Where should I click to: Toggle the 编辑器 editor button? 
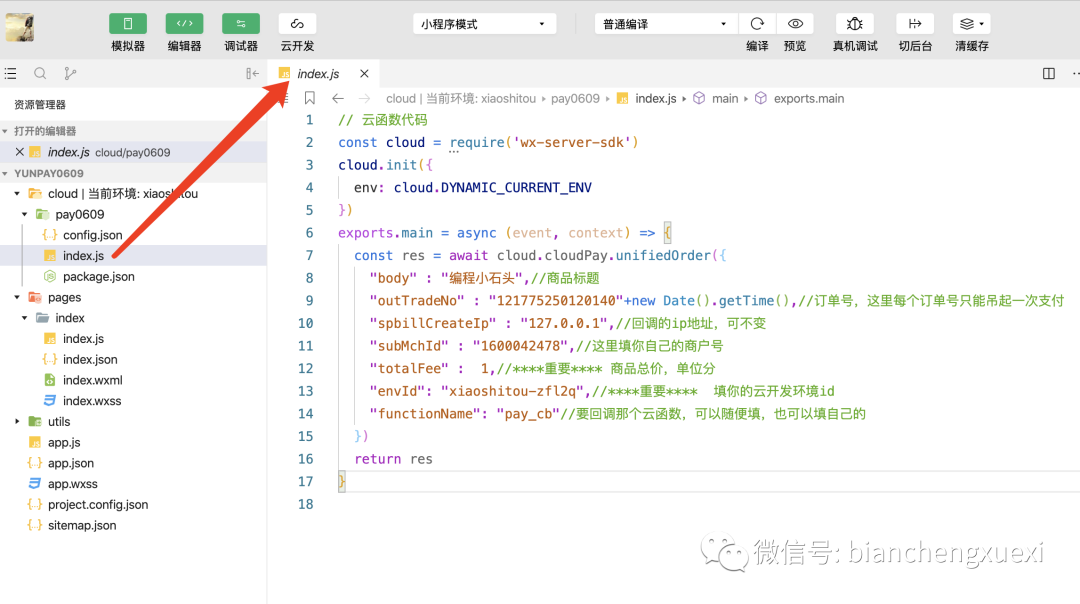[184, 23]
